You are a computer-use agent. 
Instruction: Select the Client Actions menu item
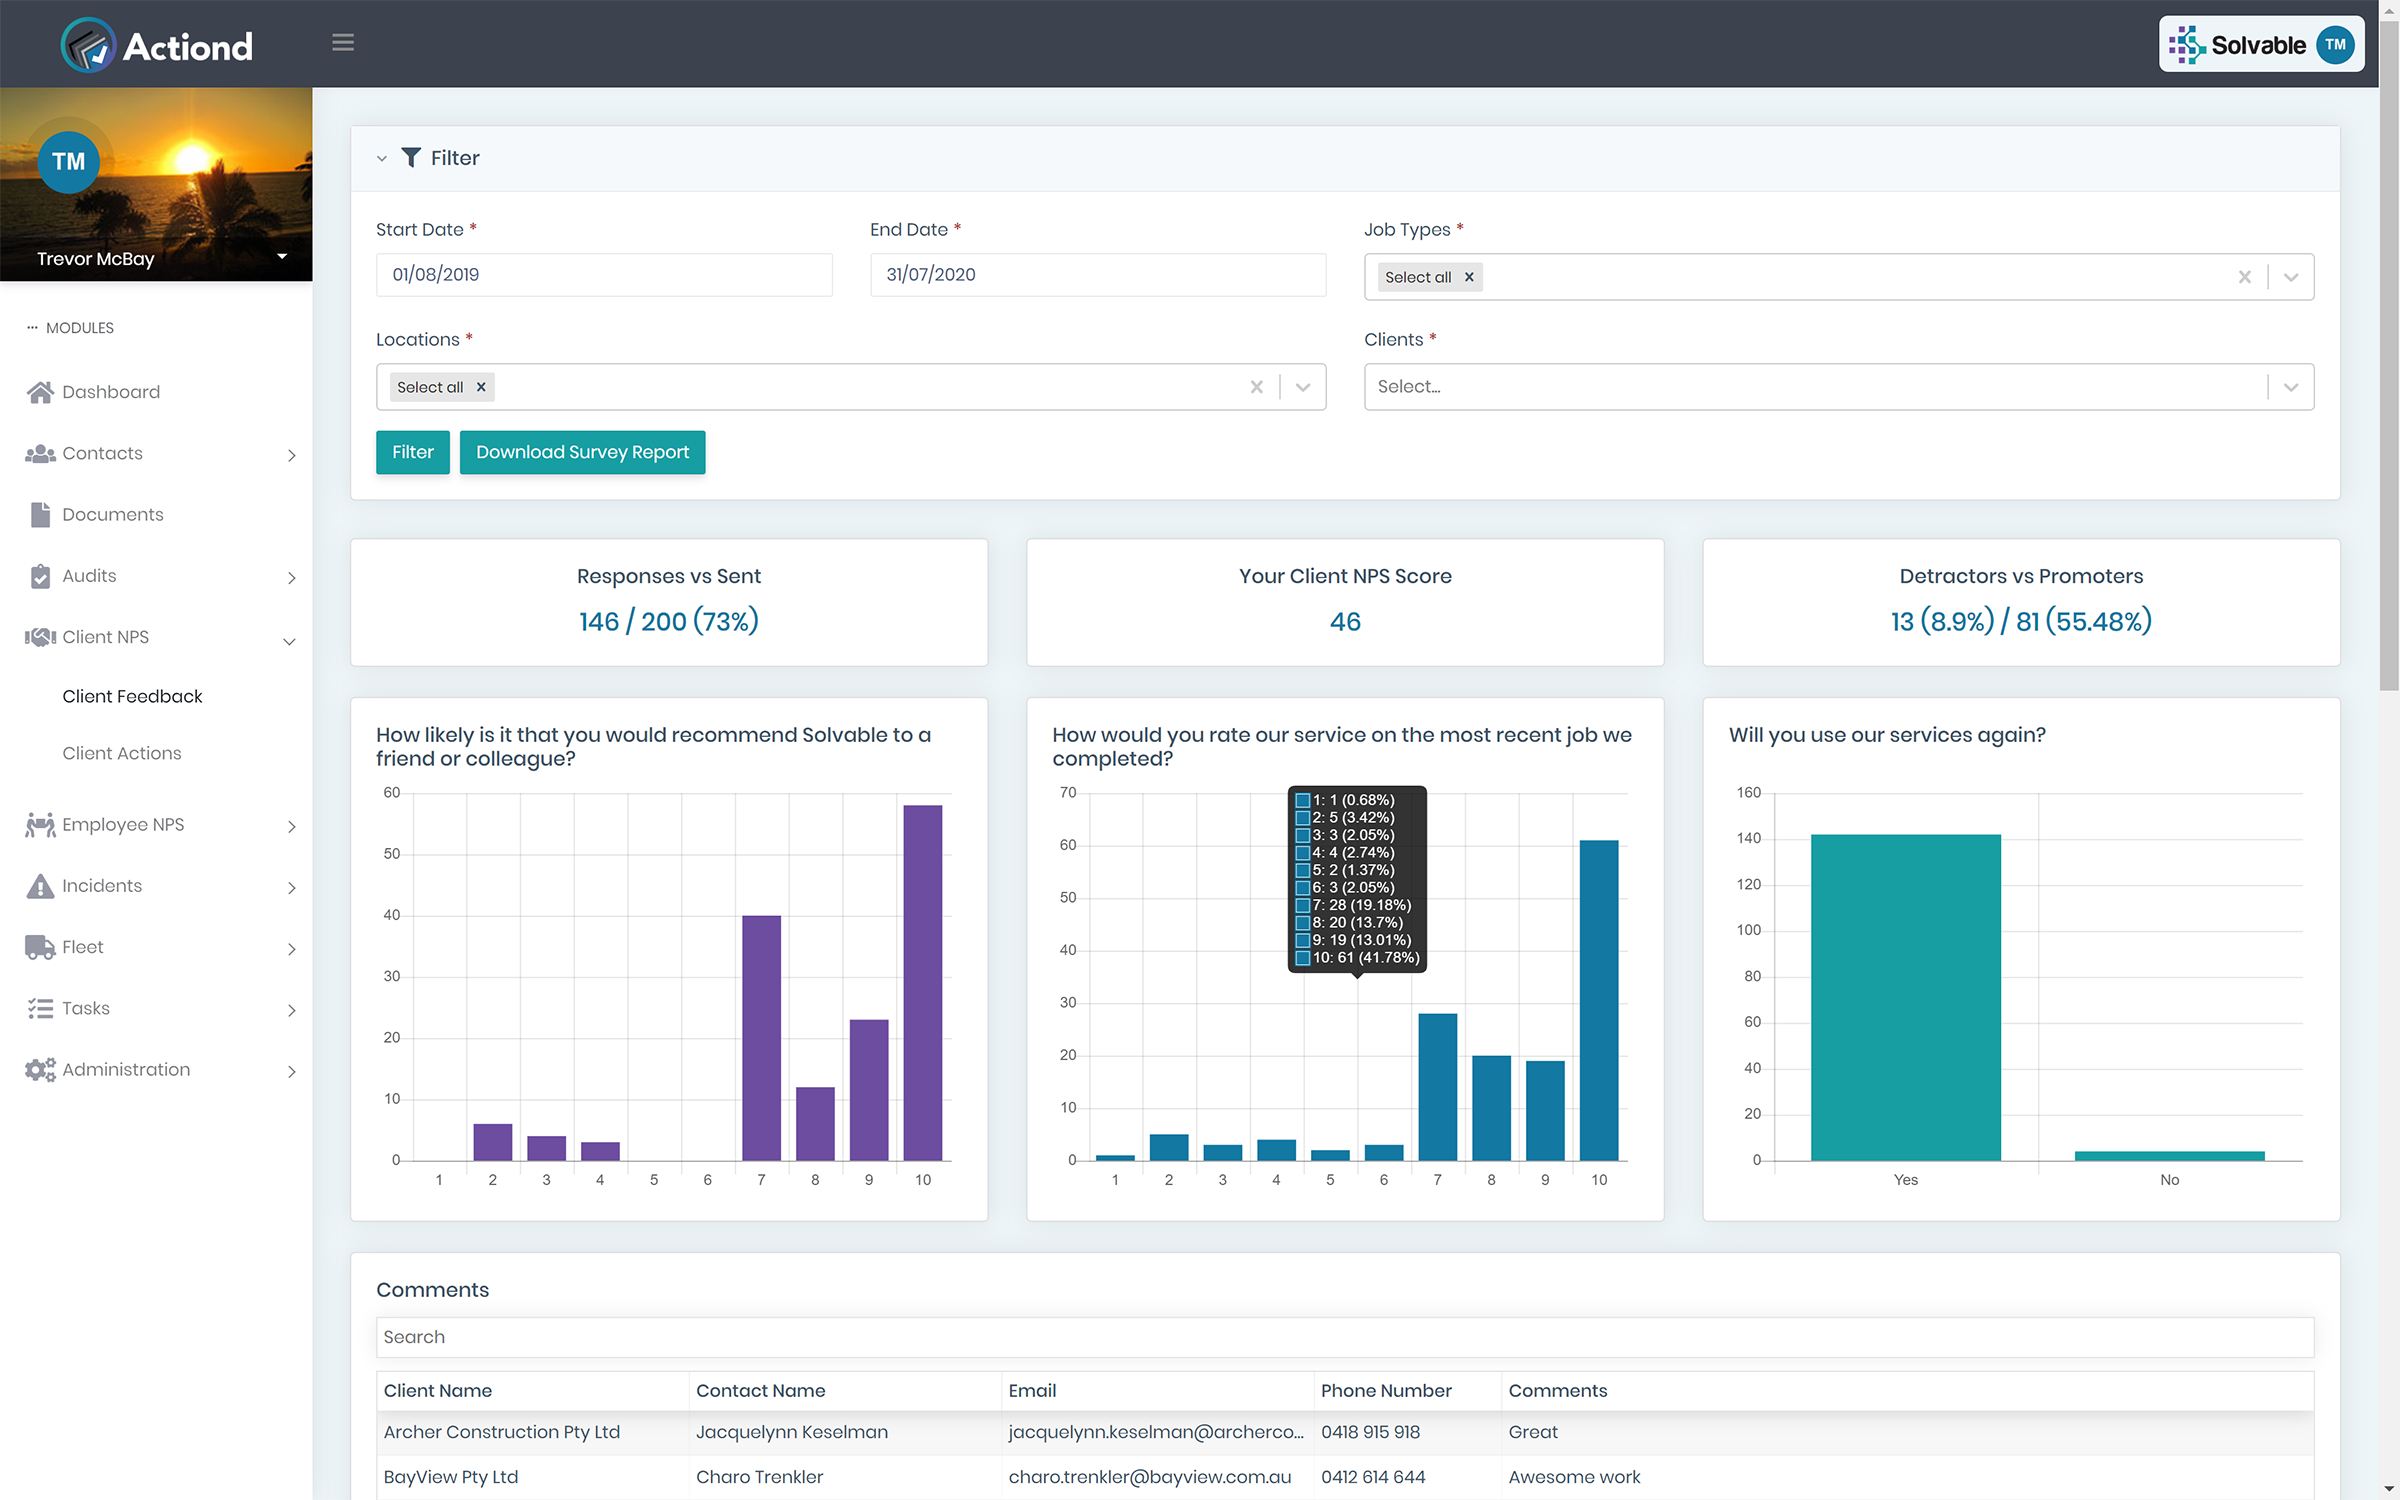click(121, 752)
